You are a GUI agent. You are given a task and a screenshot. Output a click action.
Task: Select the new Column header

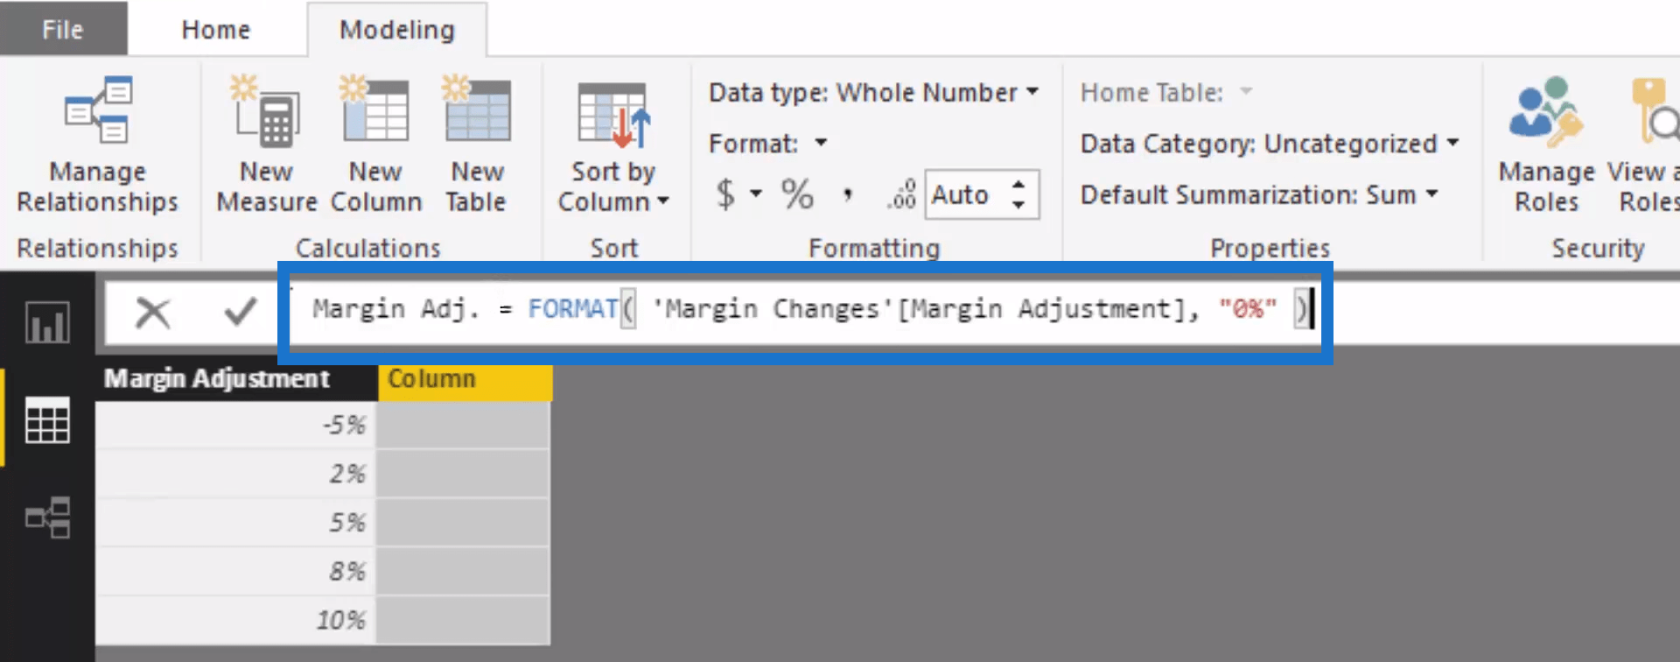[465, 379]
